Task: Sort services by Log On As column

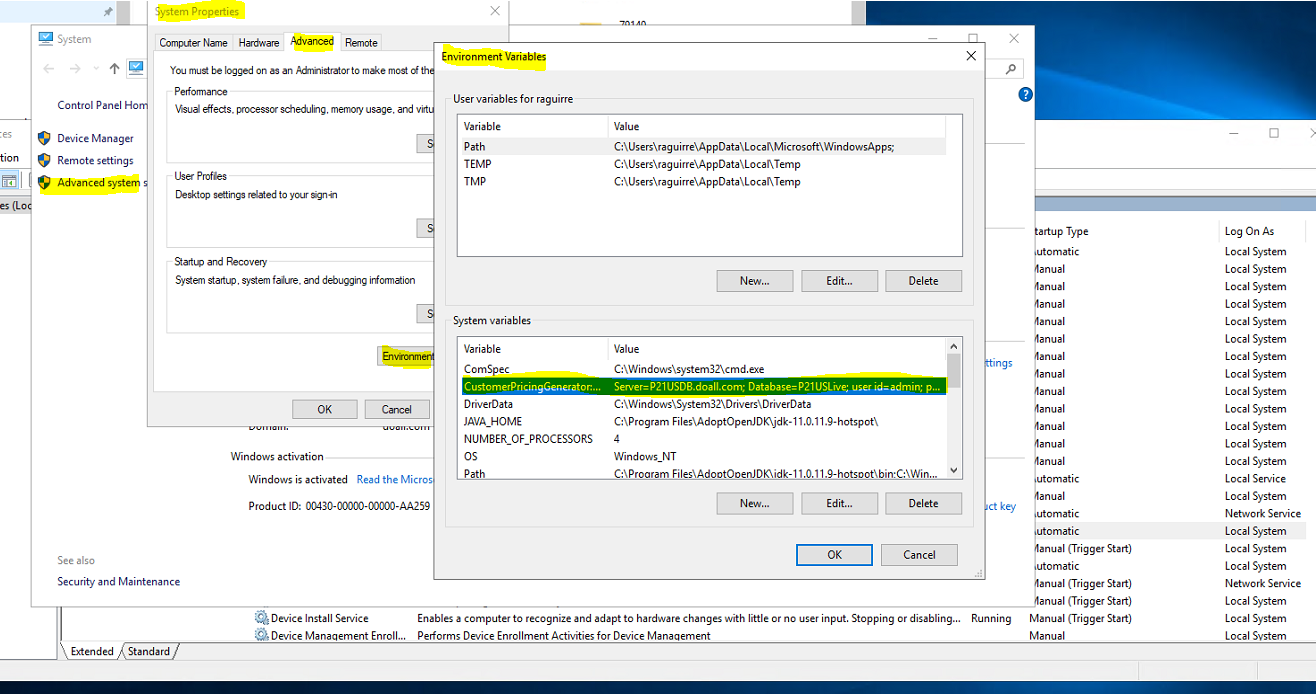Action: [1249, 231]
